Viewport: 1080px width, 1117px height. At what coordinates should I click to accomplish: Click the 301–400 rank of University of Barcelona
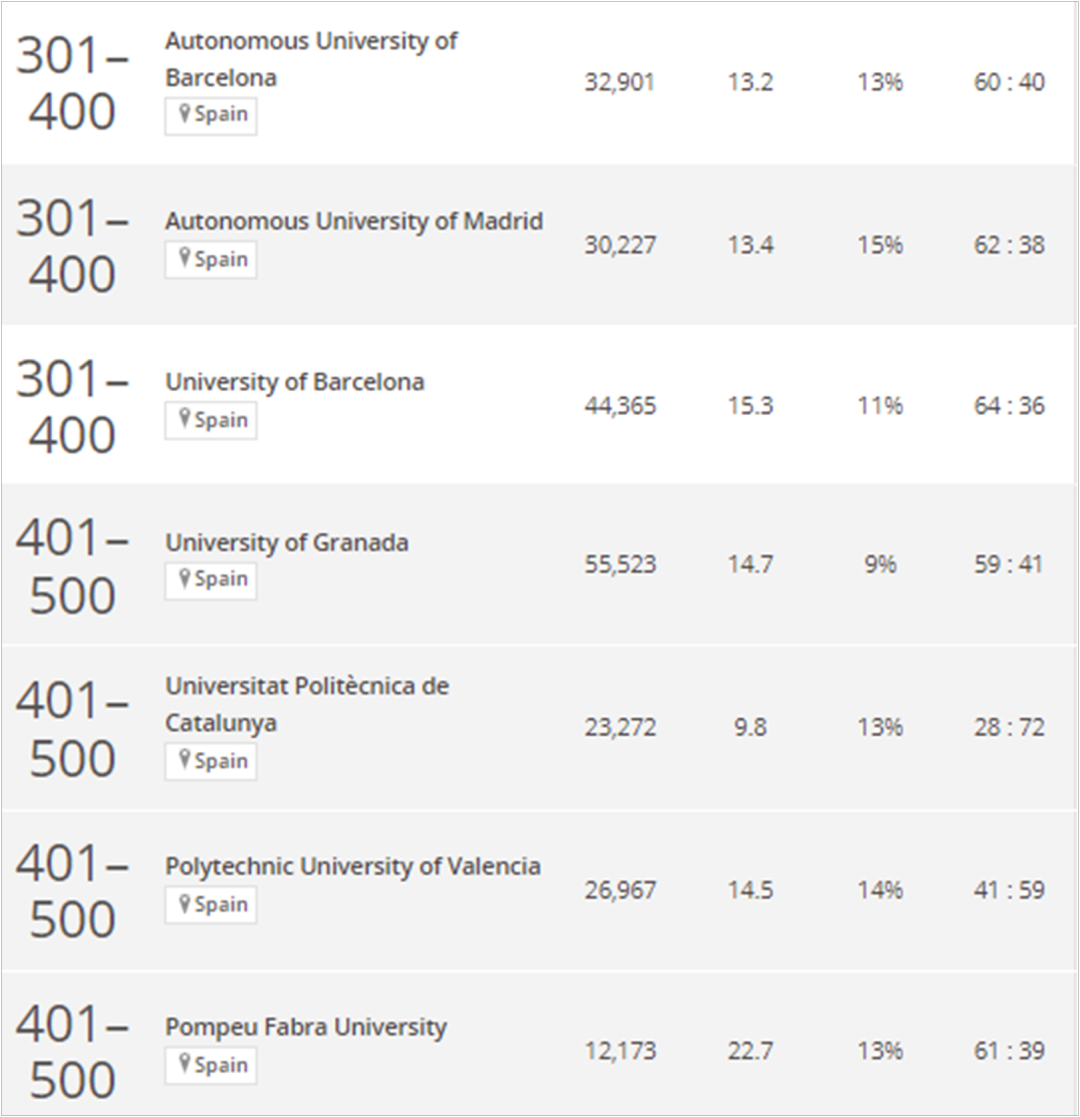[71, 406]
